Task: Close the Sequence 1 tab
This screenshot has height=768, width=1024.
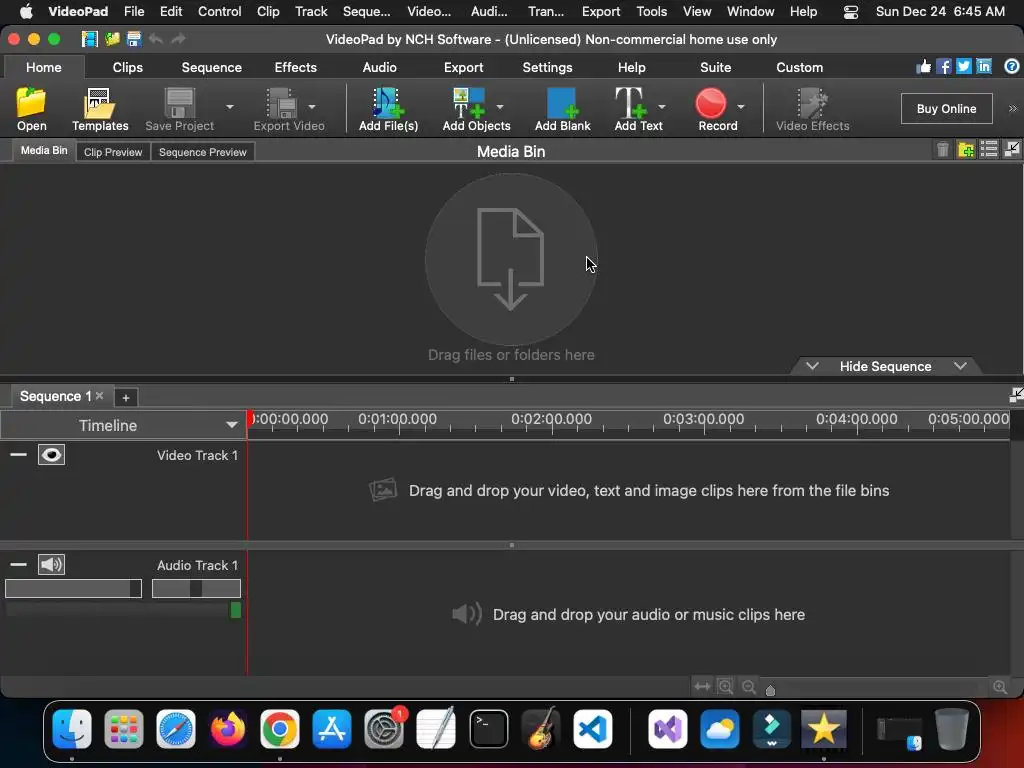Action: coord(99,396)
